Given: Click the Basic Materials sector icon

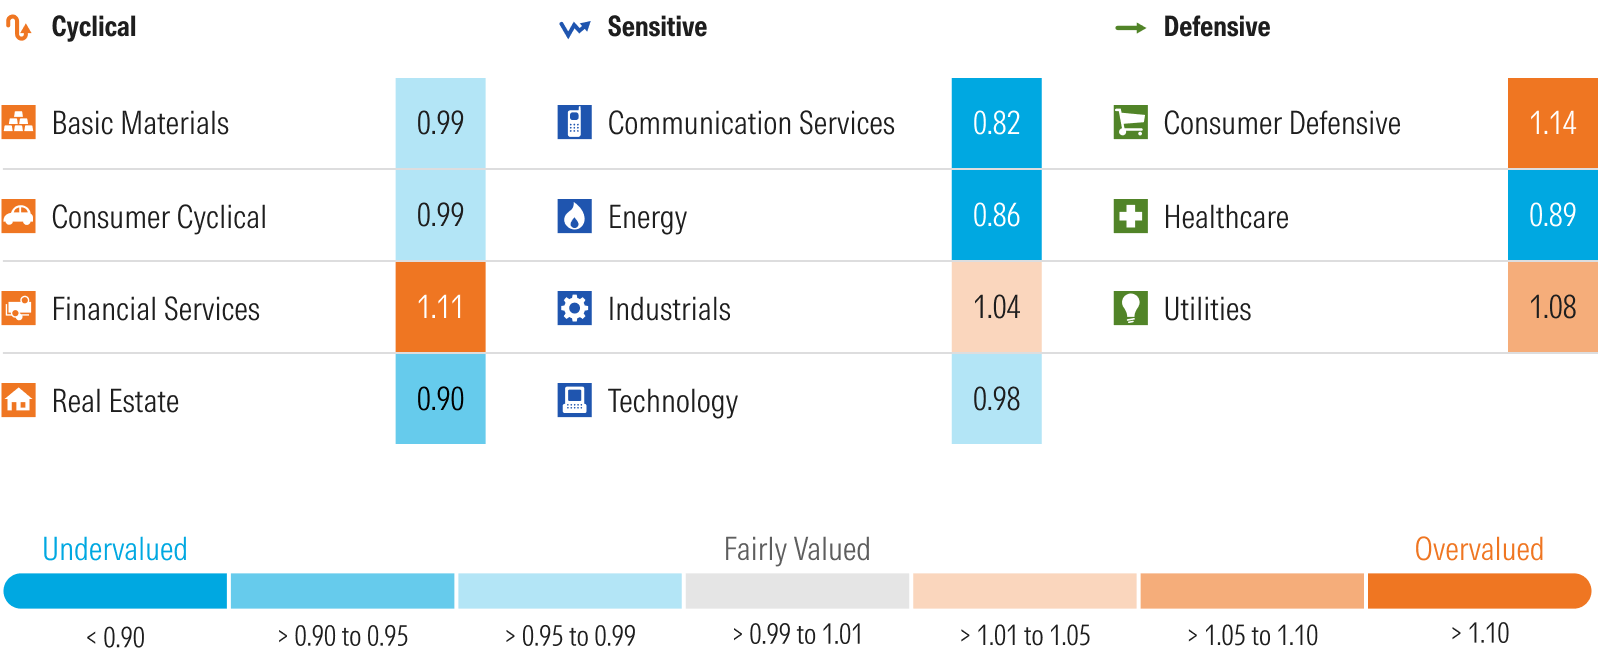Looking at the screenshot, I should (18, 122).
